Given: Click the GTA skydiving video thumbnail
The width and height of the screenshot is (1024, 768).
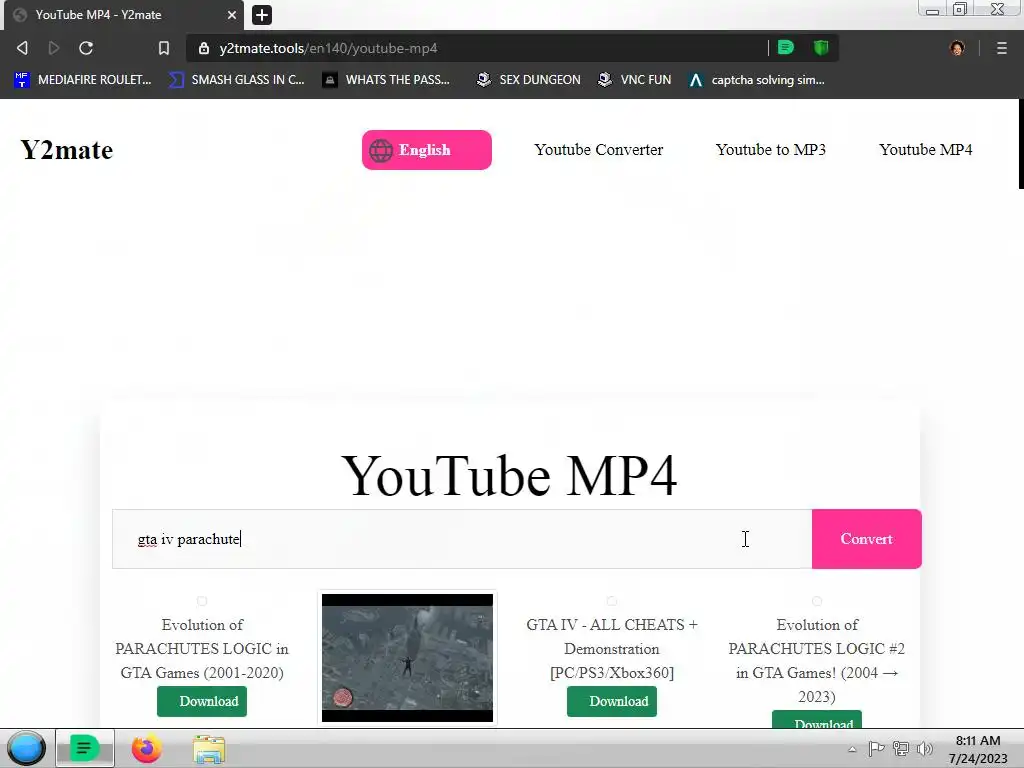Looking at the screenshot, I should click(x=408, y=658).
